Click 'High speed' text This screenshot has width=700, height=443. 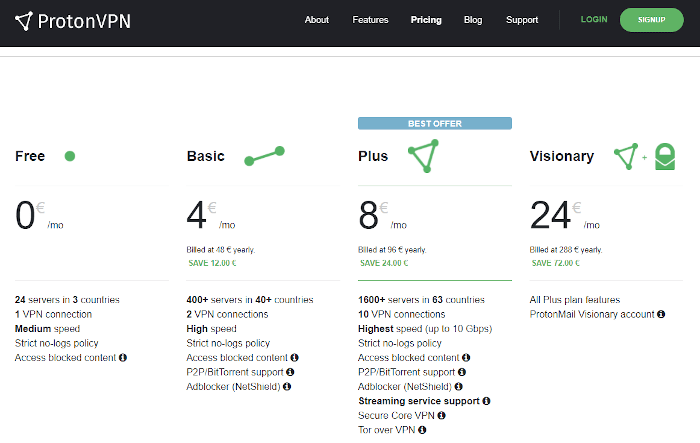coord(211,329)
